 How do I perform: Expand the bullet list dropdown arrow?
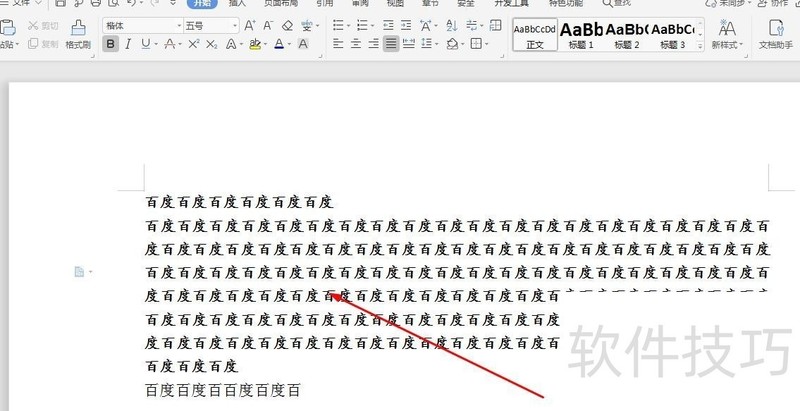(348, 25)
